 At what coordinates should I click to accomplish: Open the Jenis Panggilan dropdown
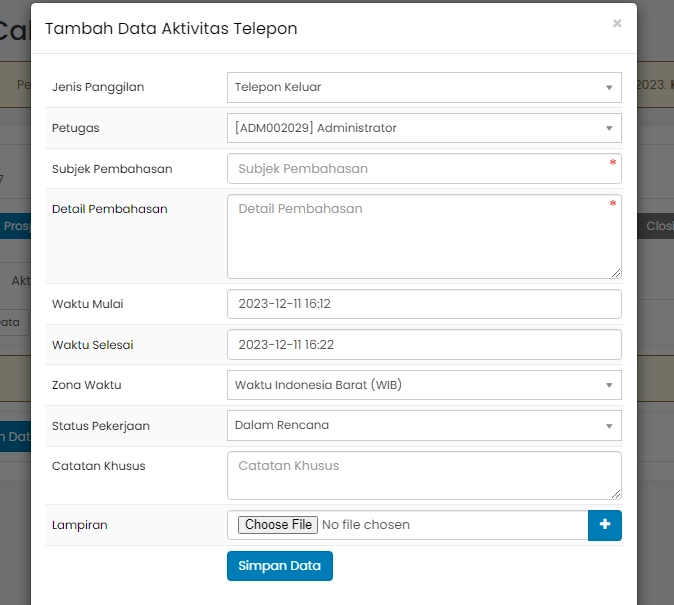point(424,87)
